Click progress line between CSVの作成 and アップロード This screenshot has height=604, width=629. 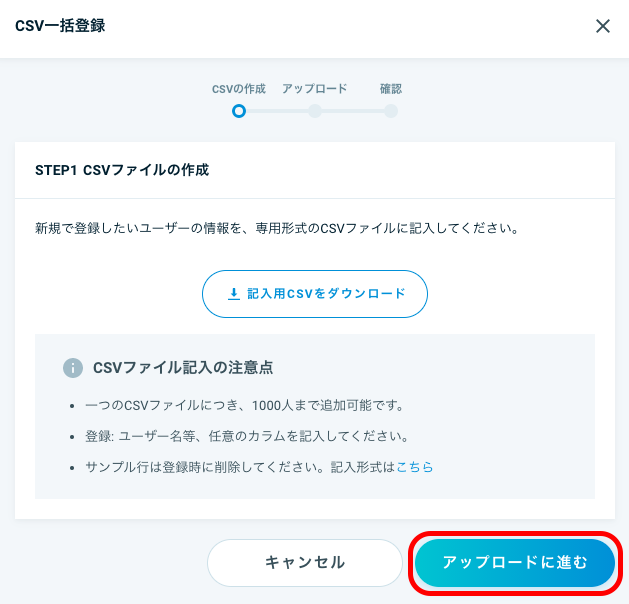coord(277,111)
